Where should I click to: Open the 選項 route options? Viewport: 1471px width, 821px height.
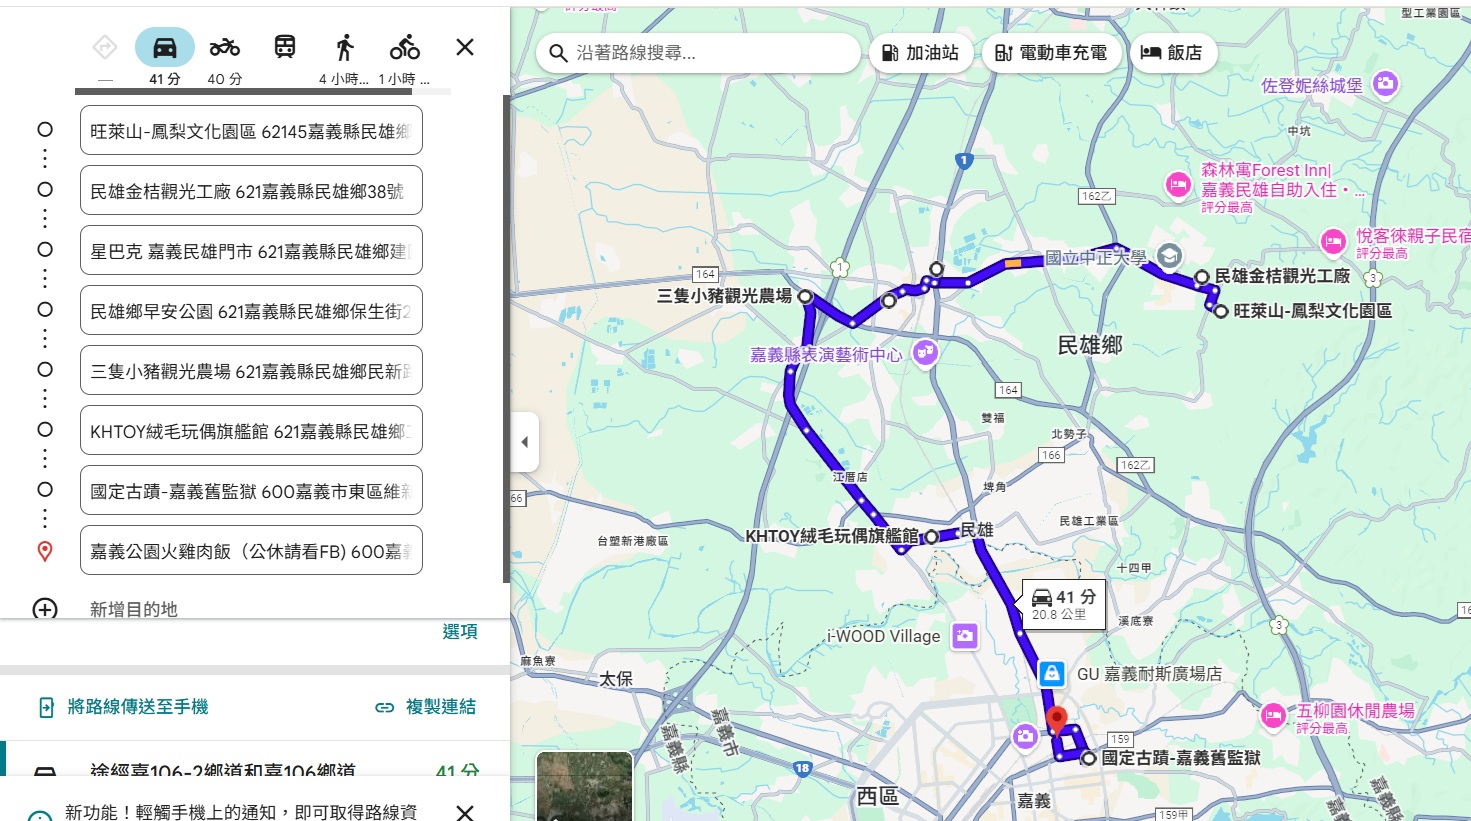tap(461, 631)
